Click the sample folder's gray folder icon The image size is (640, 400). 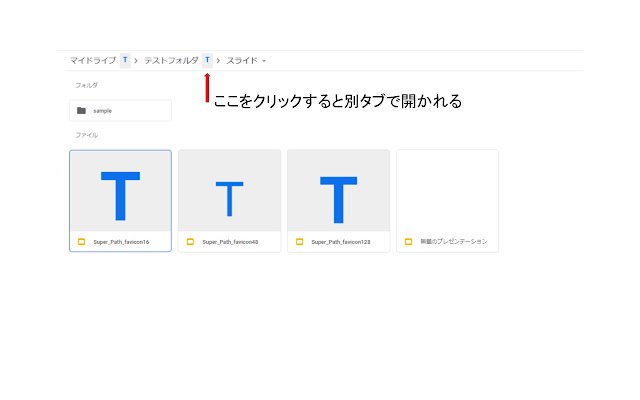click(81, 111)
